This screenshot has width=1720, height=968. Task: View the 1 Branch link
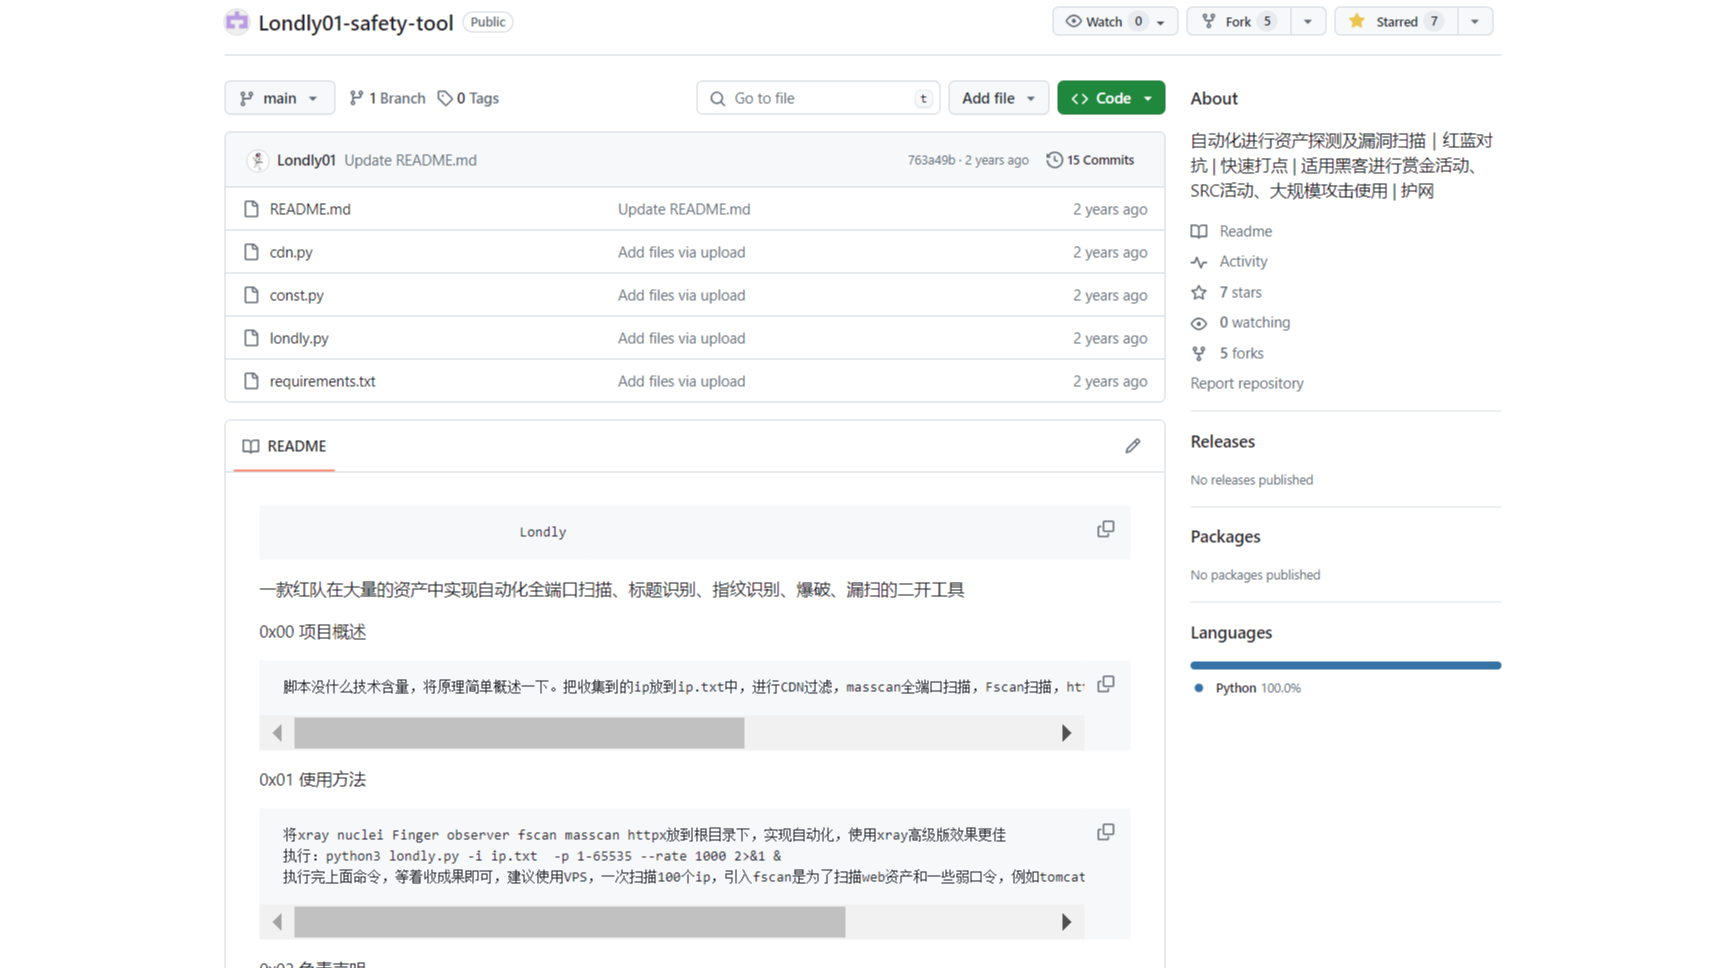(387, 98)
